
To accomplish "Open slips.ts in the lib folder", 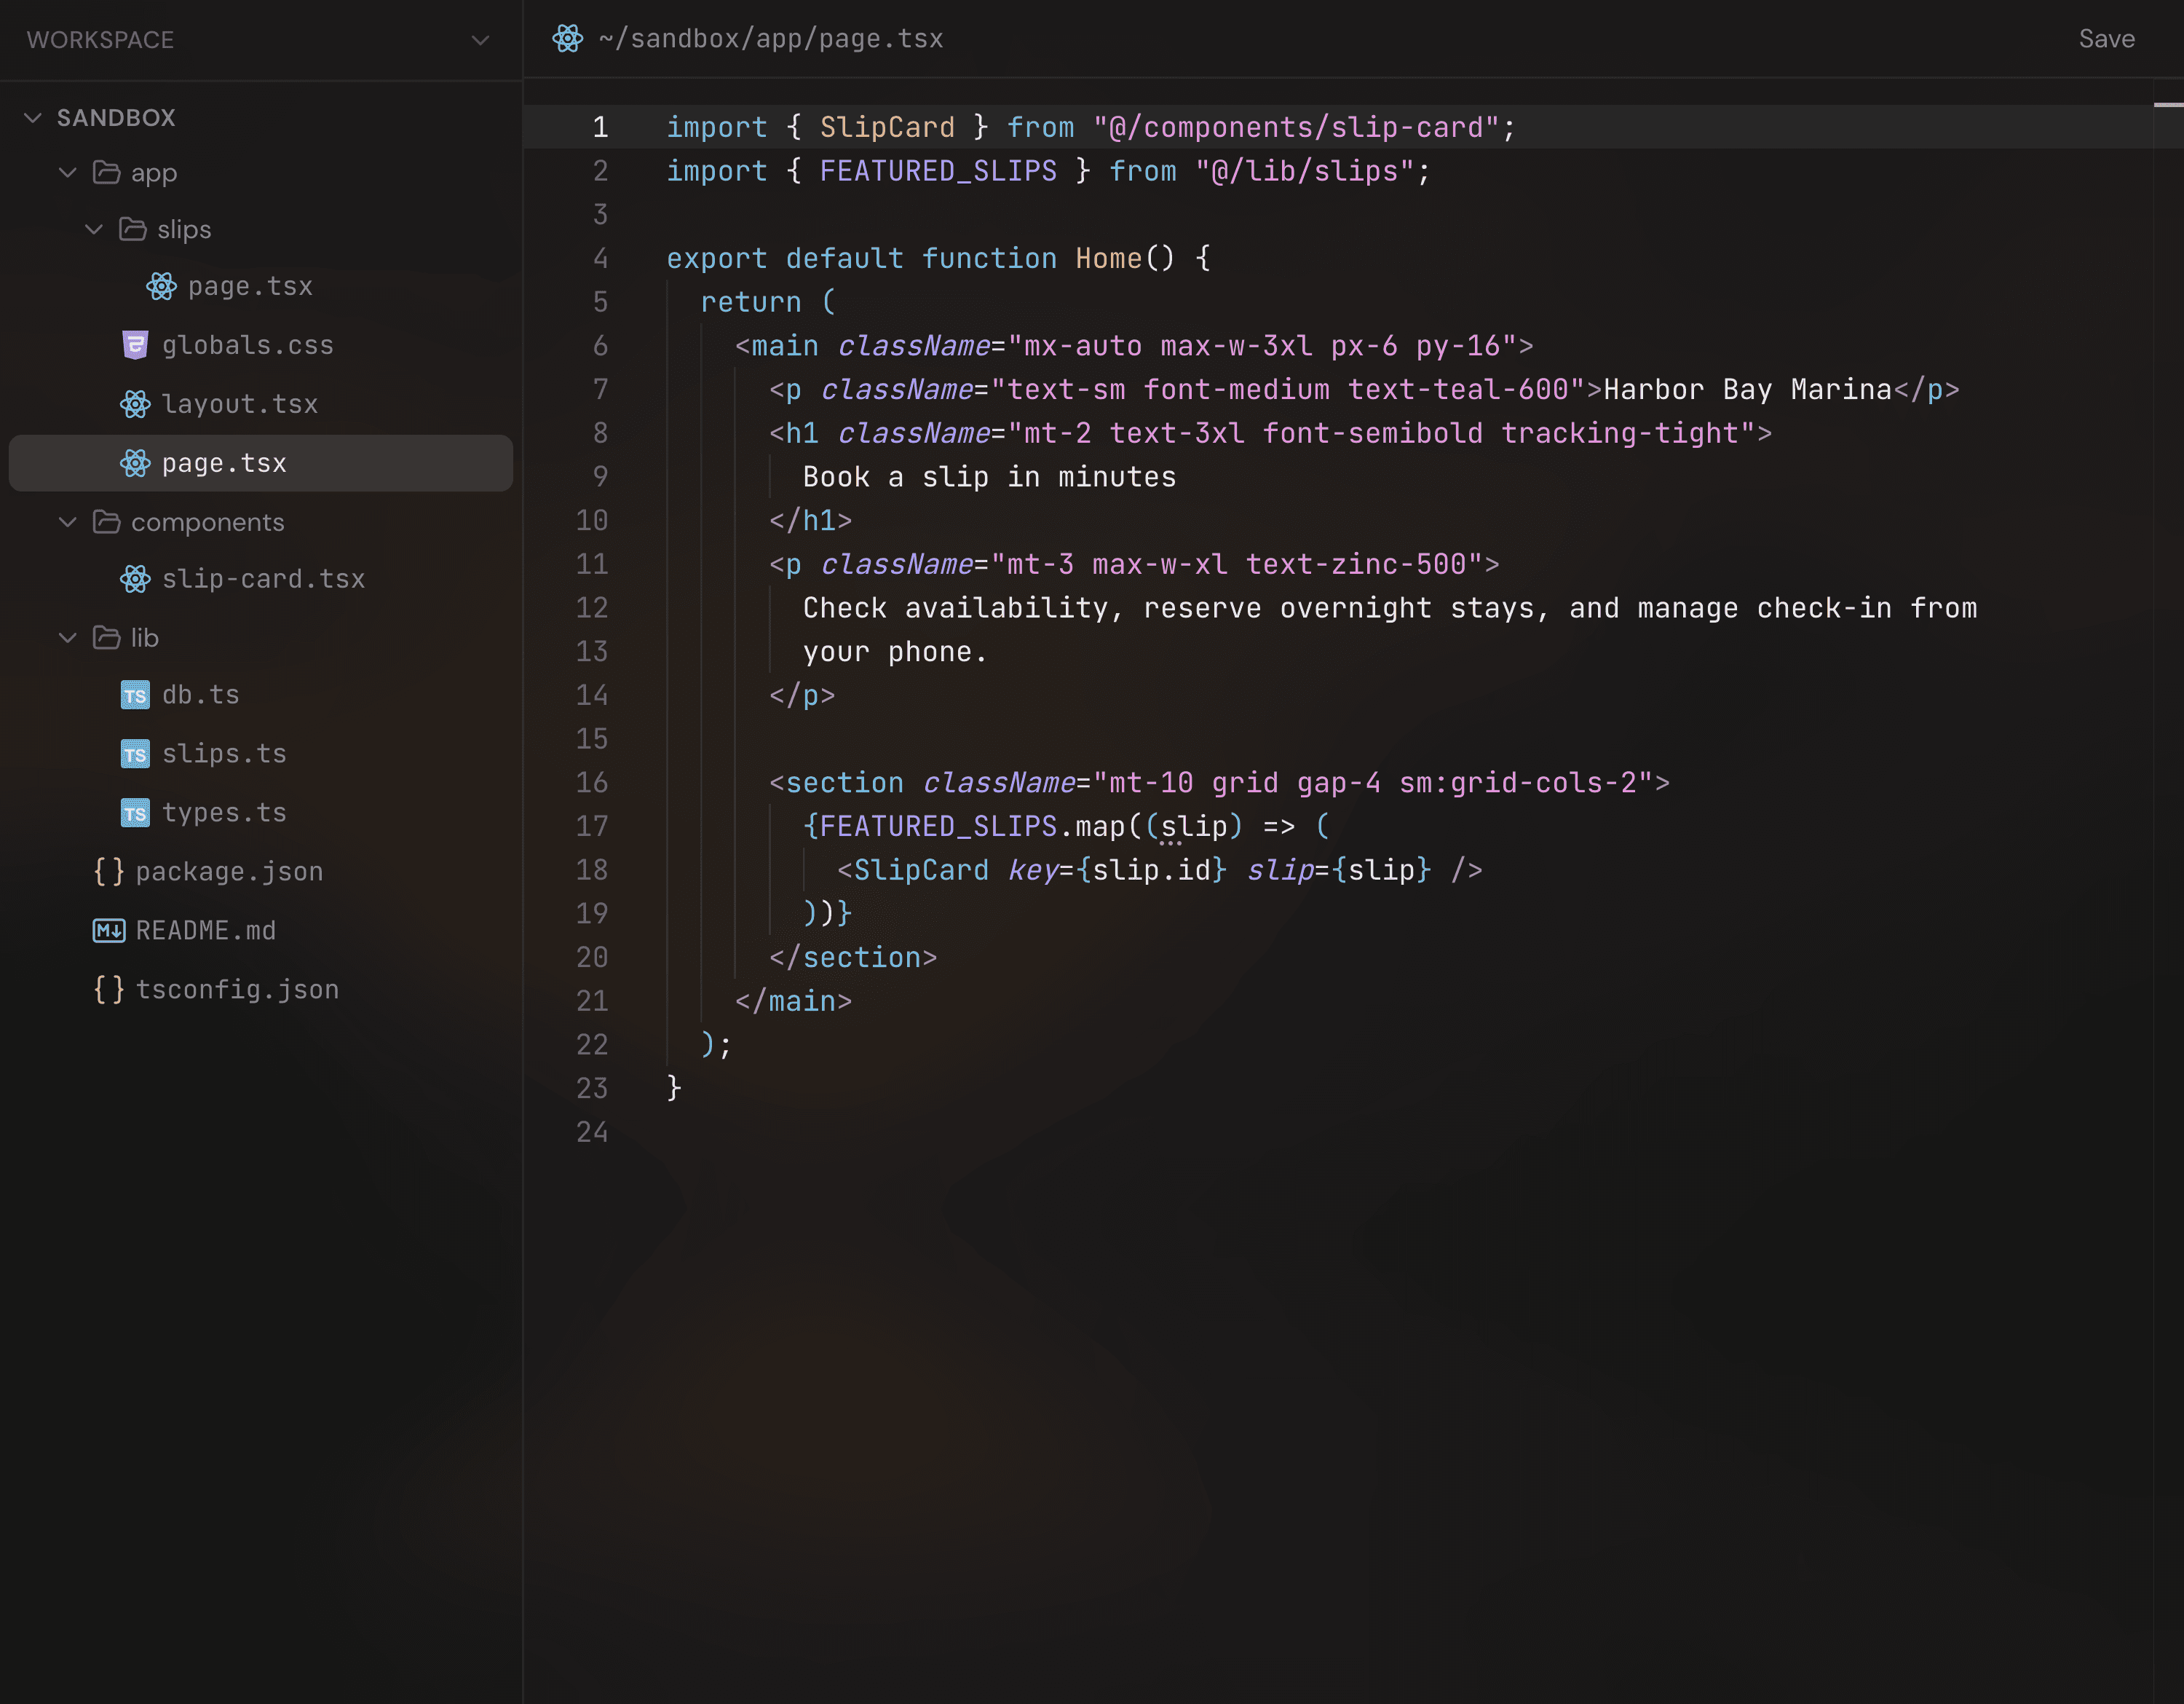I will pyautogui.click(x=261, y=754).
